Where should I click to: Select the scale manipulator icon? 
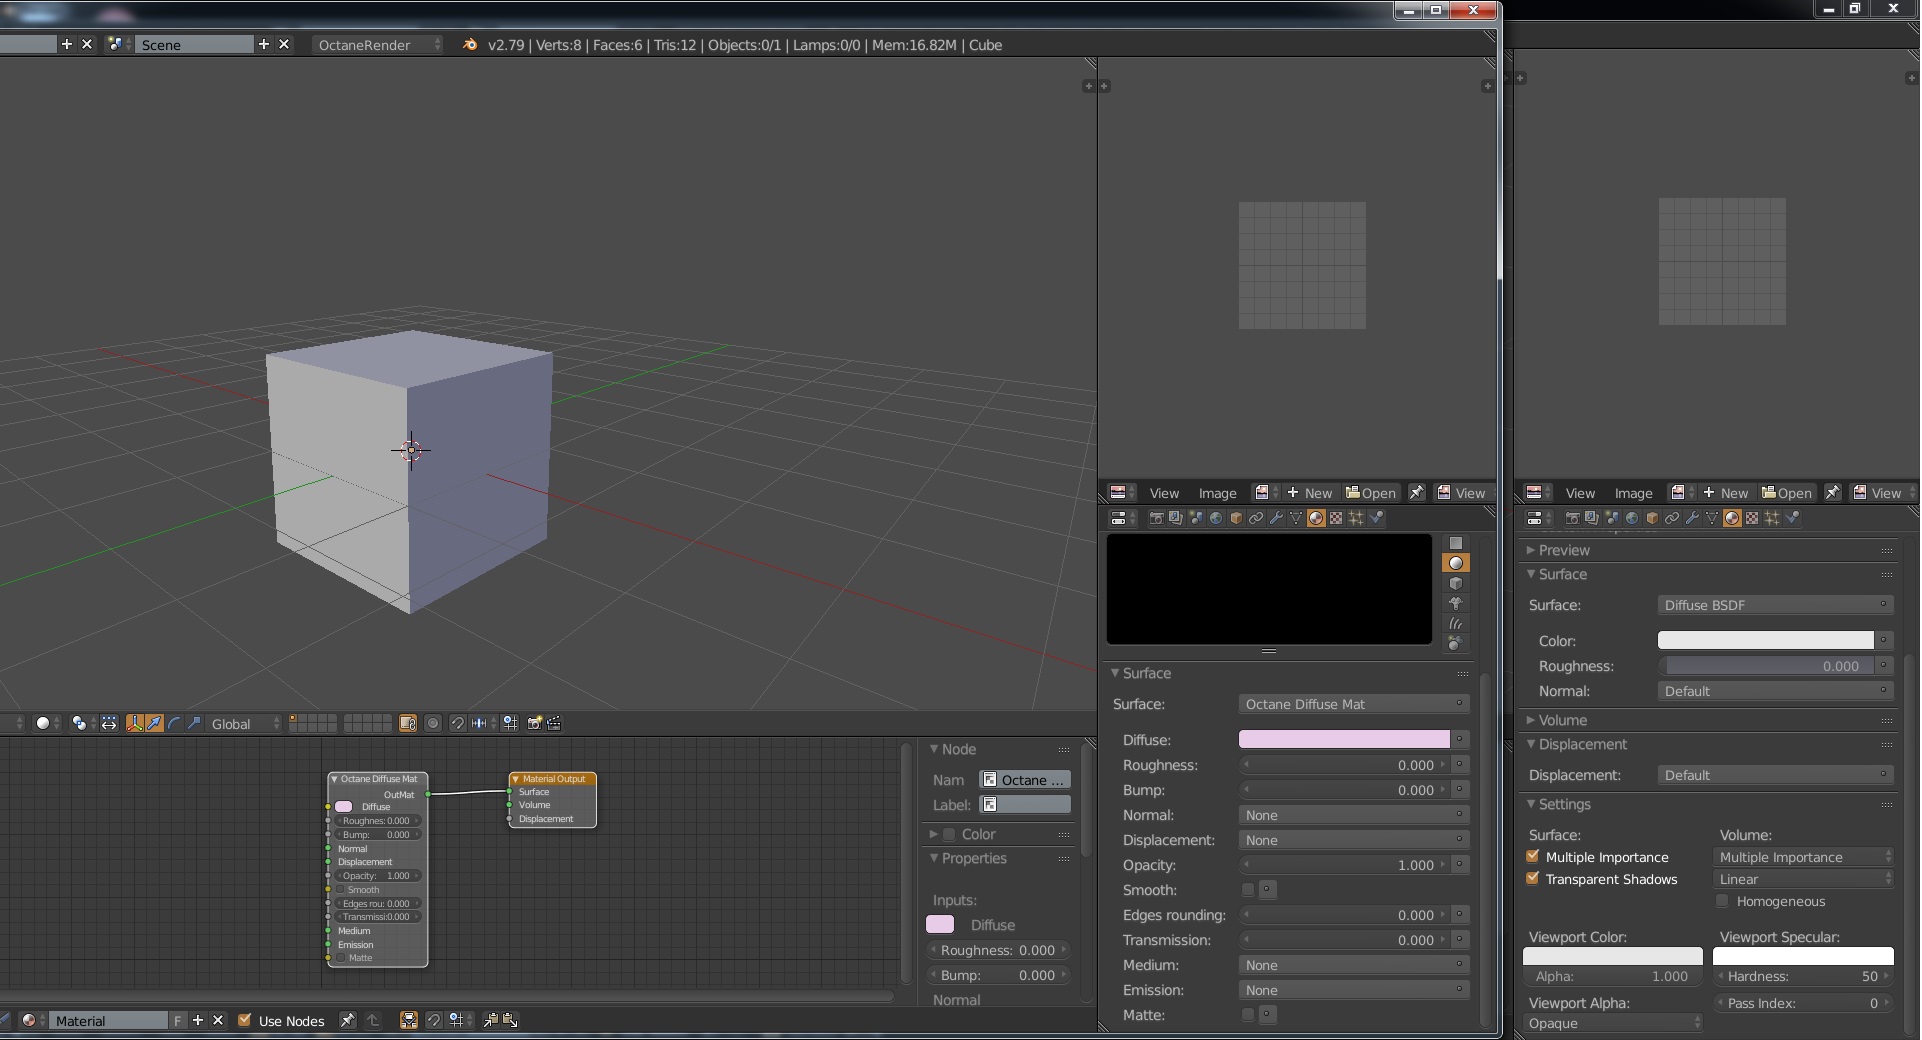pyautogui.click(x=194, y=723)
